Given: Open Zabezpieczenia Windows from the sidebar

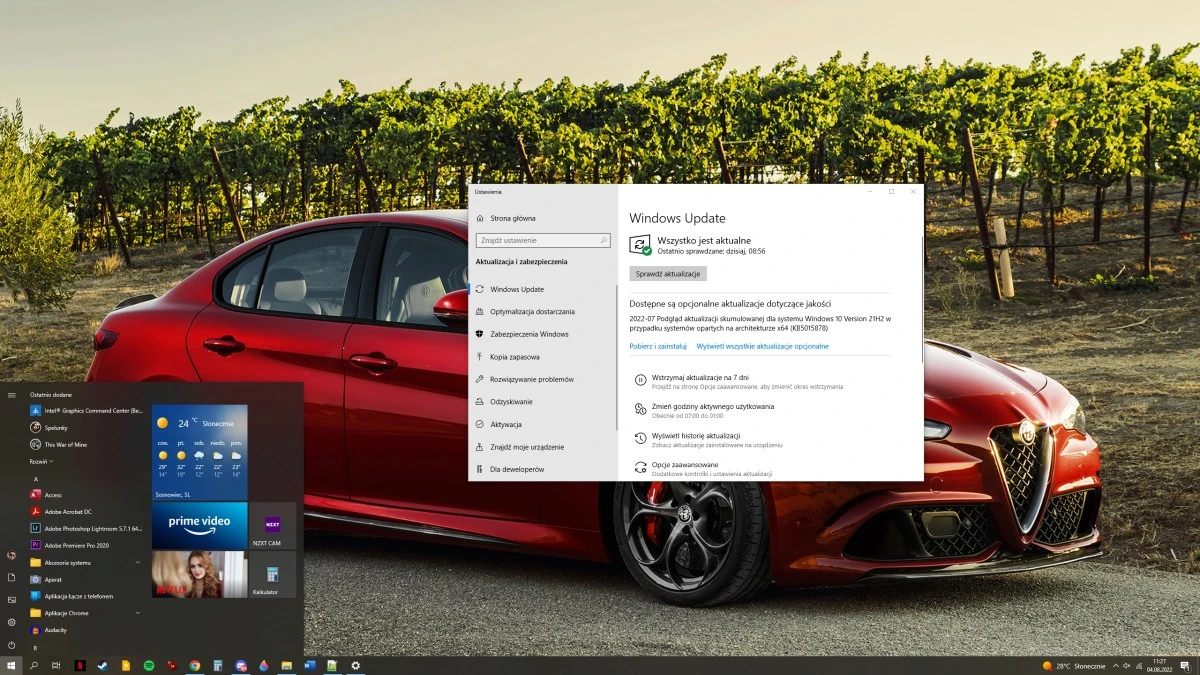Looking at the screenshot, I should pos(532,334).
